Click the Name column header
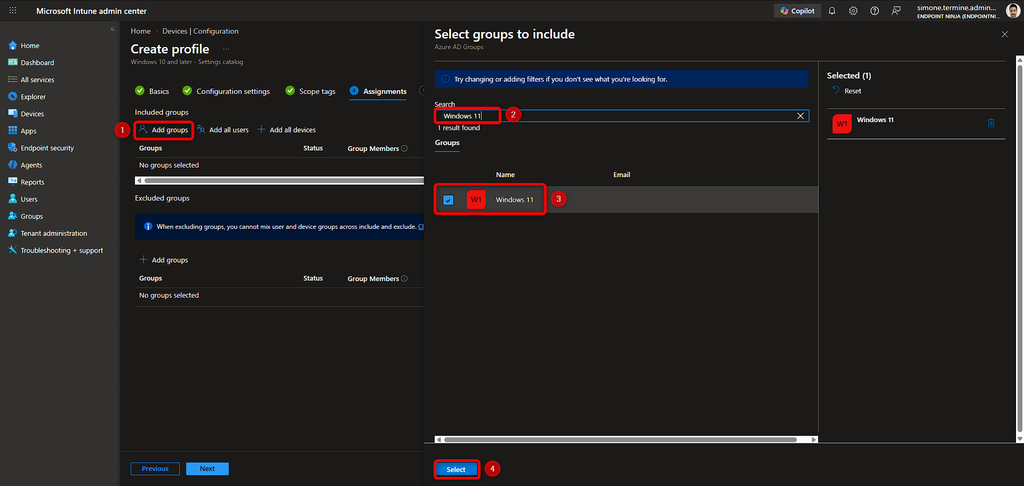Viewport: 1024px width, 486px height. point(505,175)
